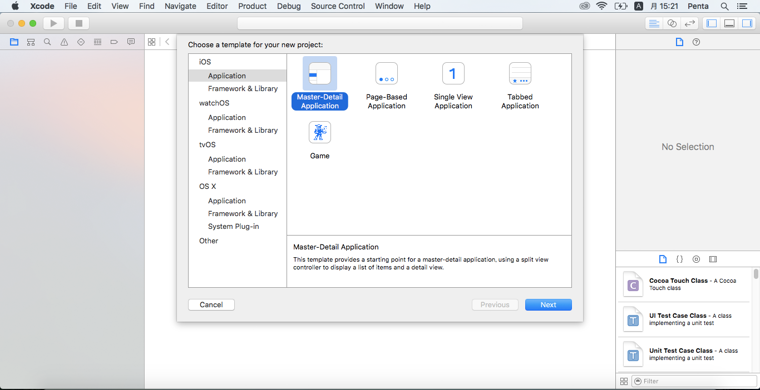Select Unit Test Case Class in library
The image size is (760, 390).
pyautogui.click(x=685, y=354)
